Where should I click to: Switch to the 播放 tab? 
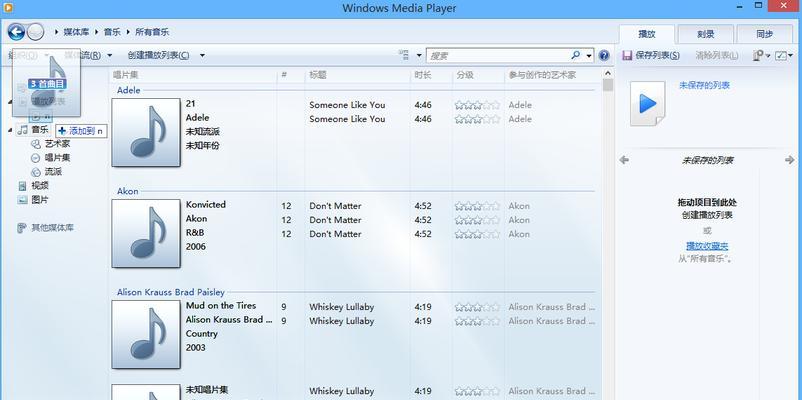[647, 34]
